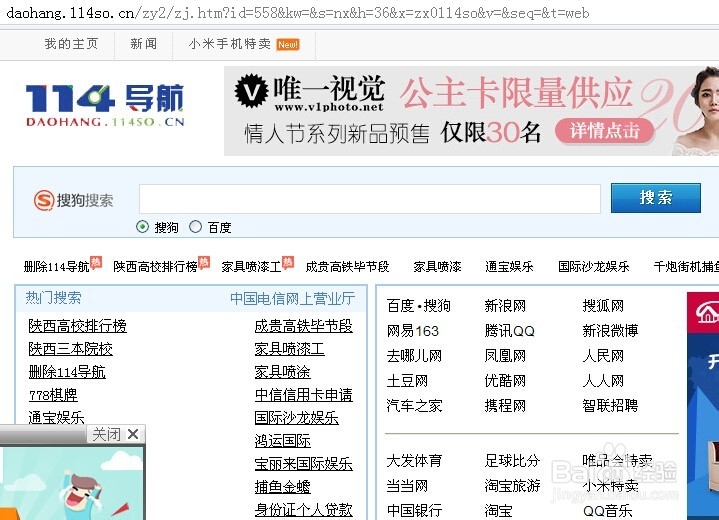The width and height of the screenshot is (719, 520).
Task: Click the popup ad cartoon thumbnail
Action: [72, 483]
